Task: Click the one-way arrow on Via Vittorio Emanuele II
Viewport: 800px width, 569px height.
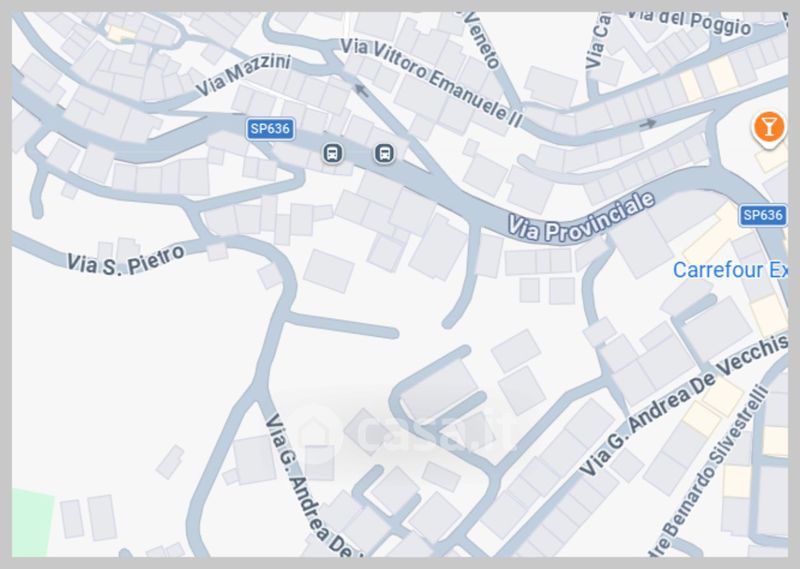Action: (x=362, y=91)
